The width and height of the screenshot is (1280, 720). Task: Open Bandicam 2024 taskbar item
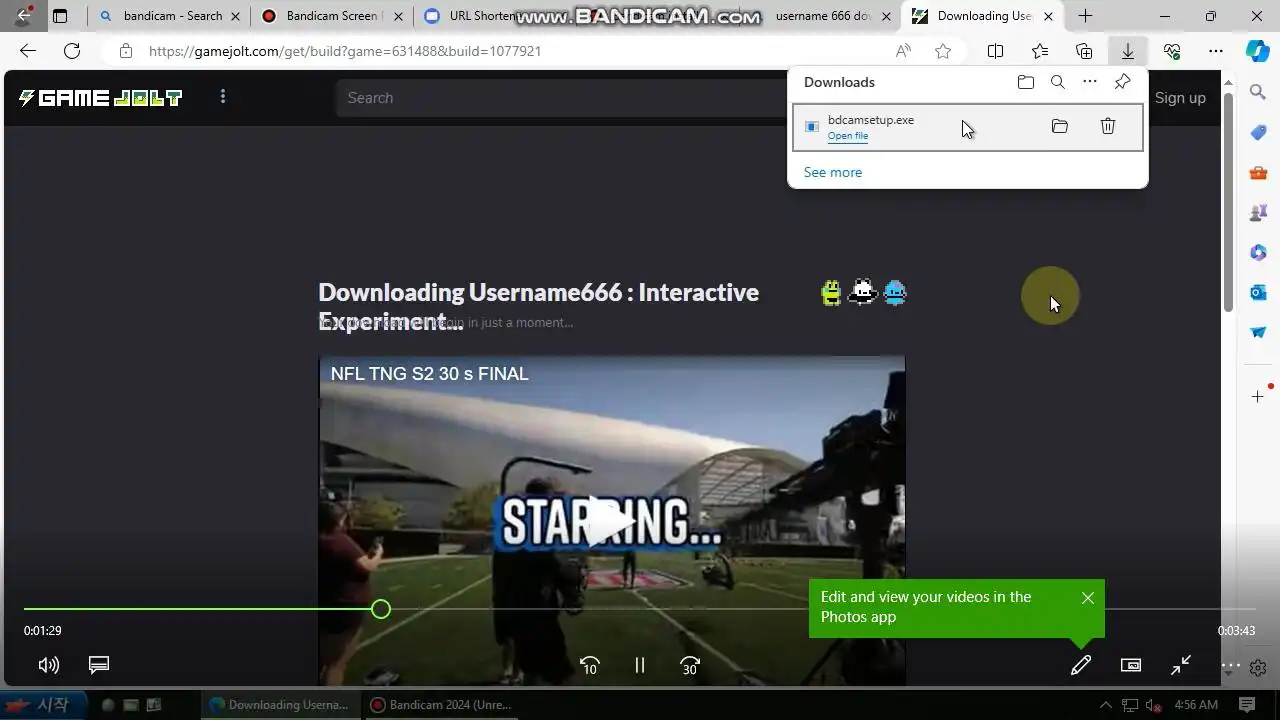coord(441,705)
